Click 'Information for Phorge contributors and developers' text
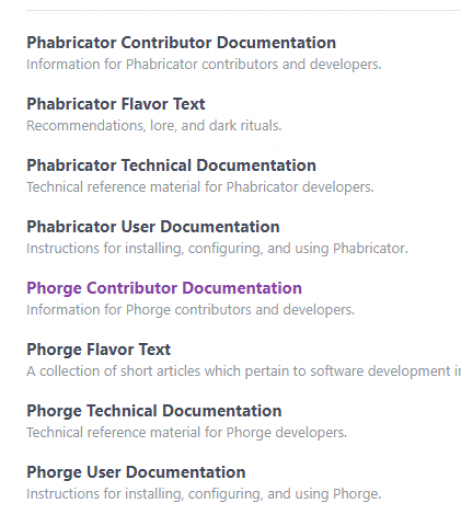This screenshot has width=461, height=526. pyautogui.click(x=191, y=310)
